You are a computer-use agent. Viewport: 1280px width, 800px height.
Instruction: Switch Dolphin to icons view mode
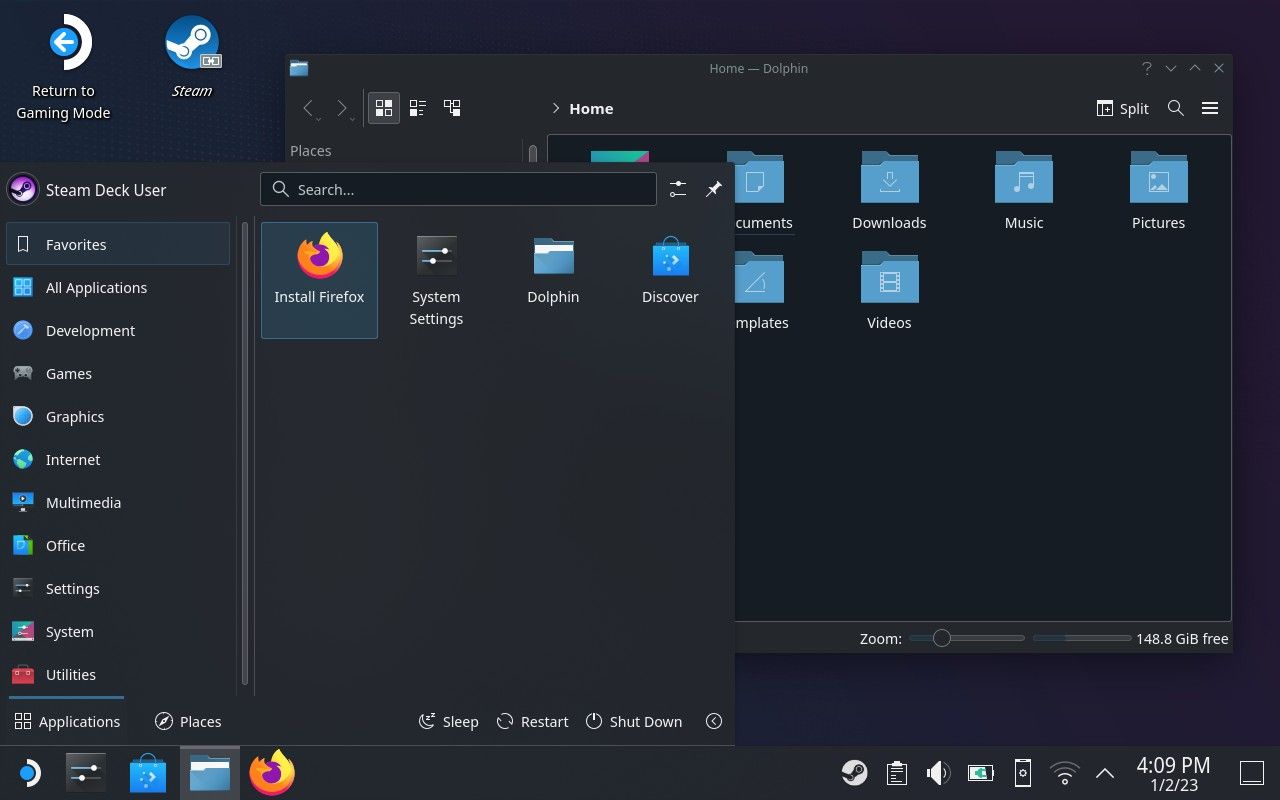[384, 107]
